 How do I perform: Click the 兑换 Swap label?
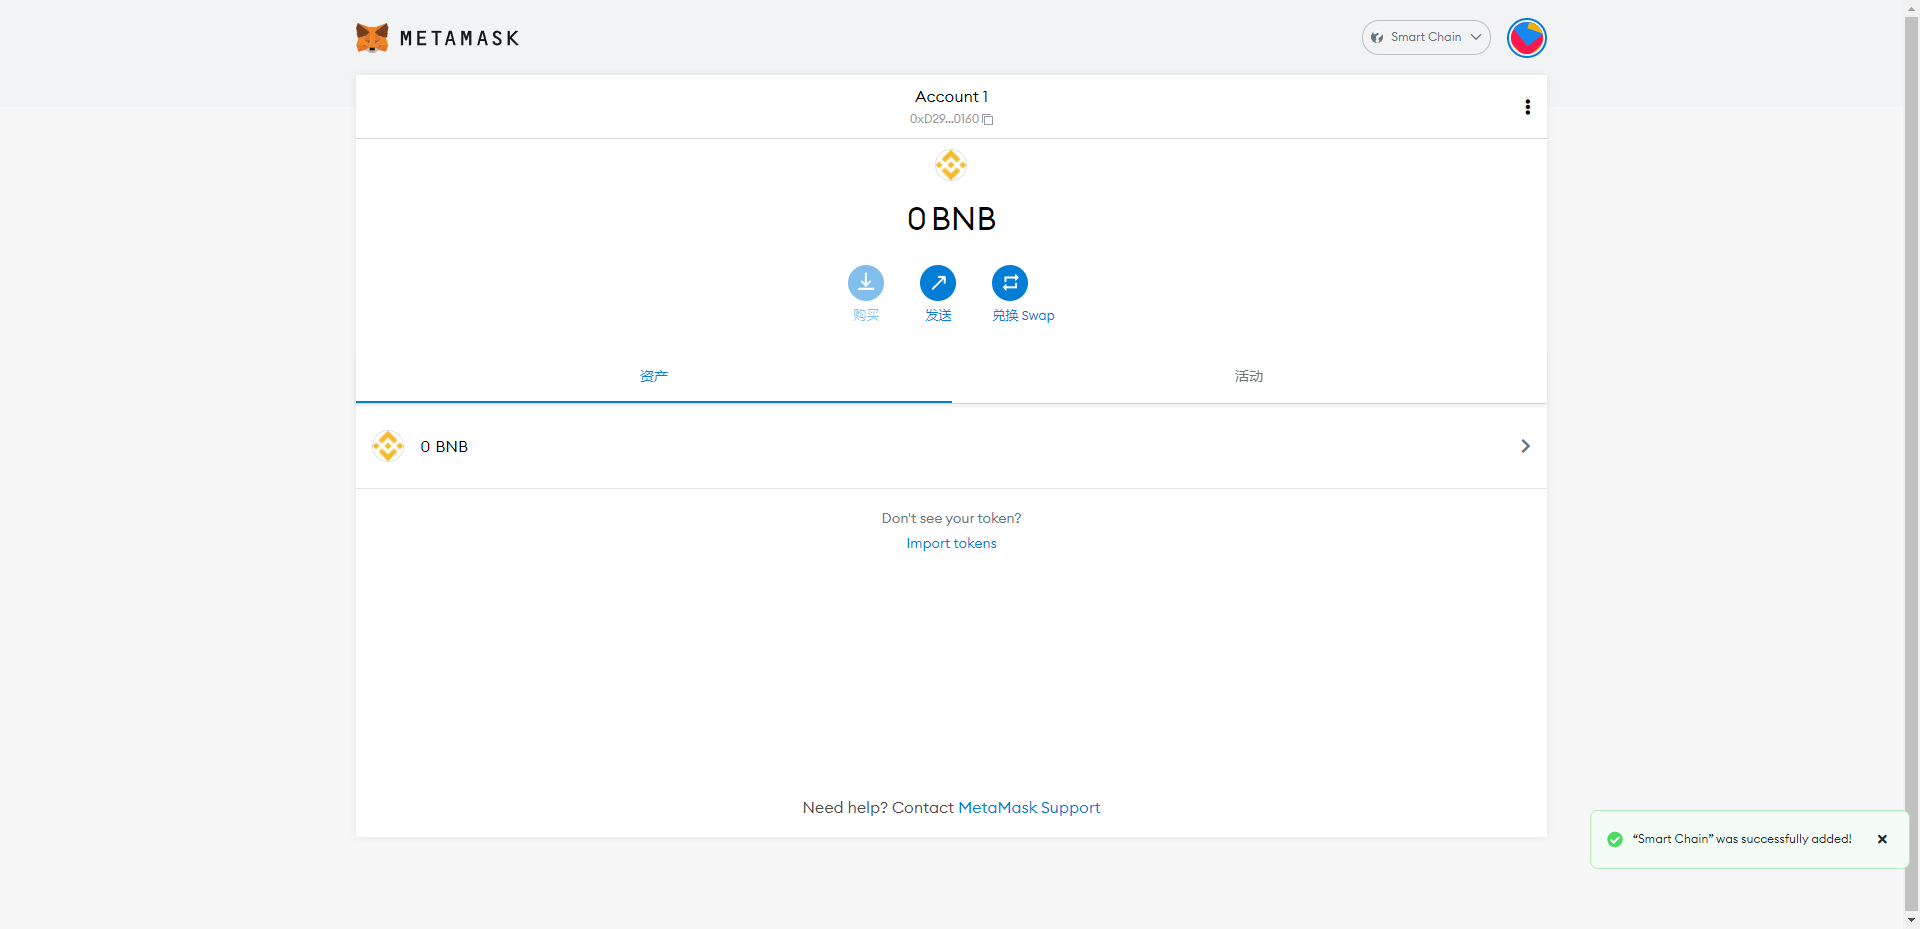click(x=1023, y=316)
